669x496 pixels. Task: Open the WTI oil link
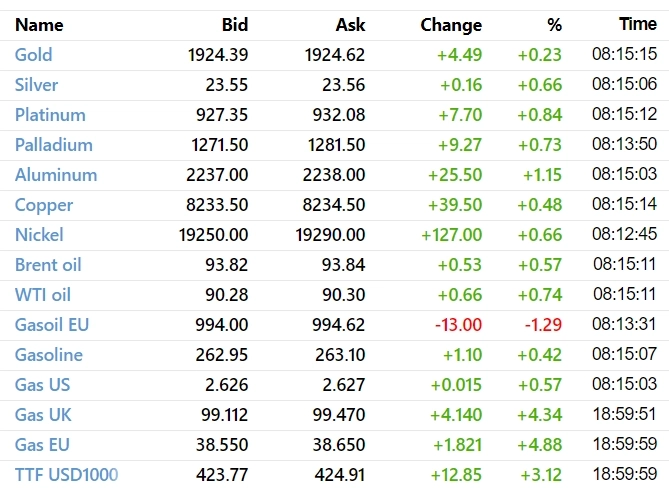[43, 295]
